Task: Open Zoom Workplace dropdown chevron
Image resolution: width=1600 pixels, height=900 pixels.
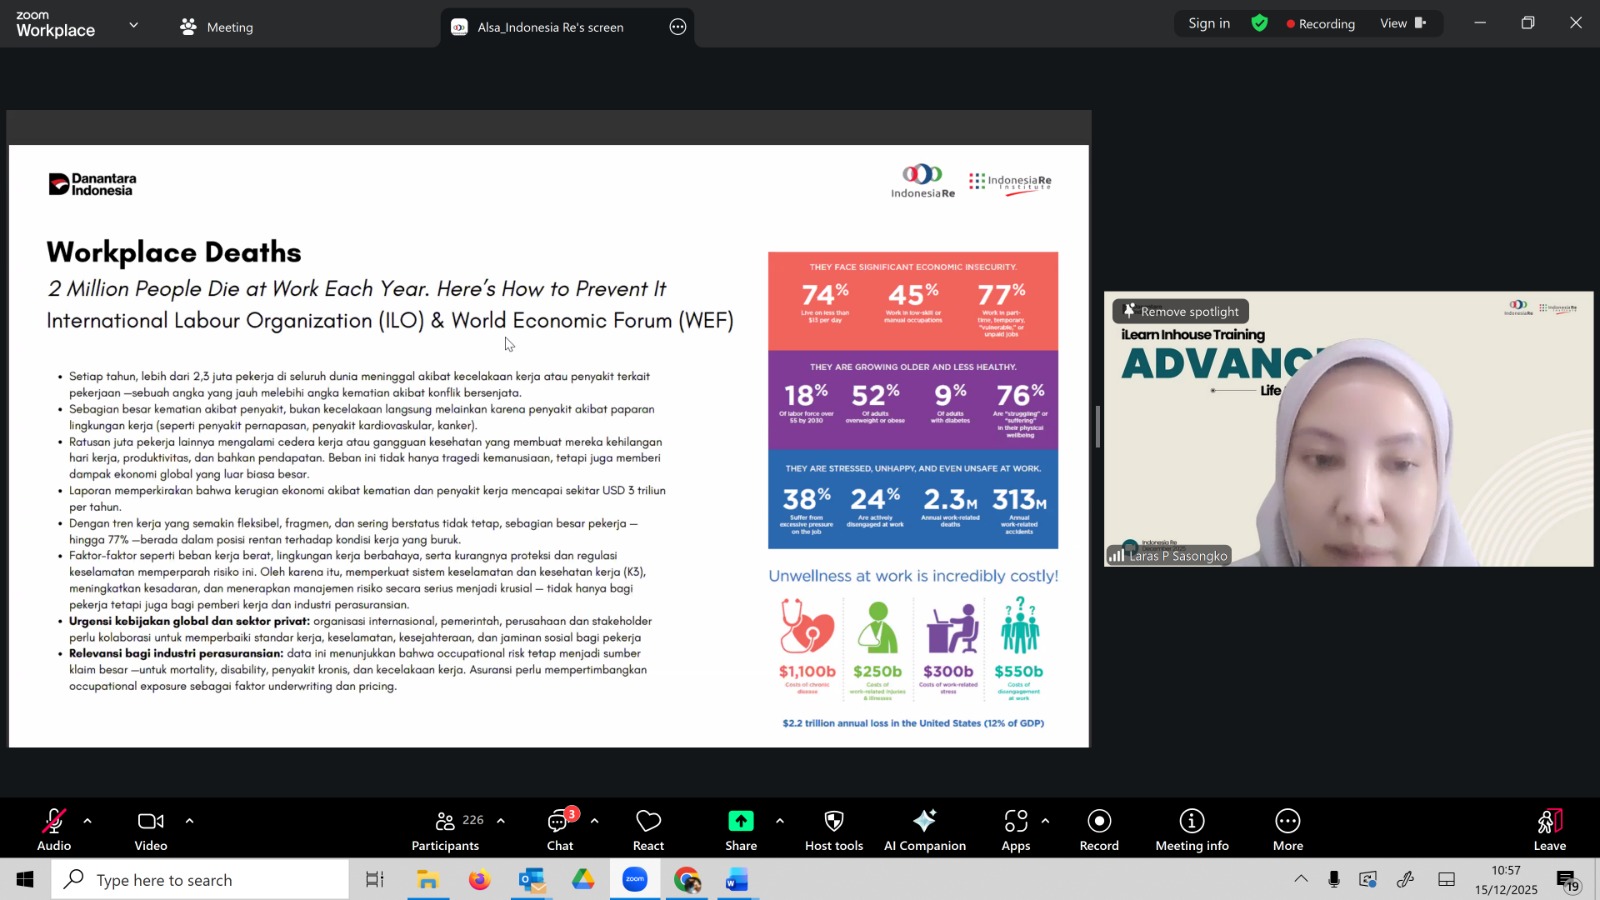Action: click(x=134, y=25)
